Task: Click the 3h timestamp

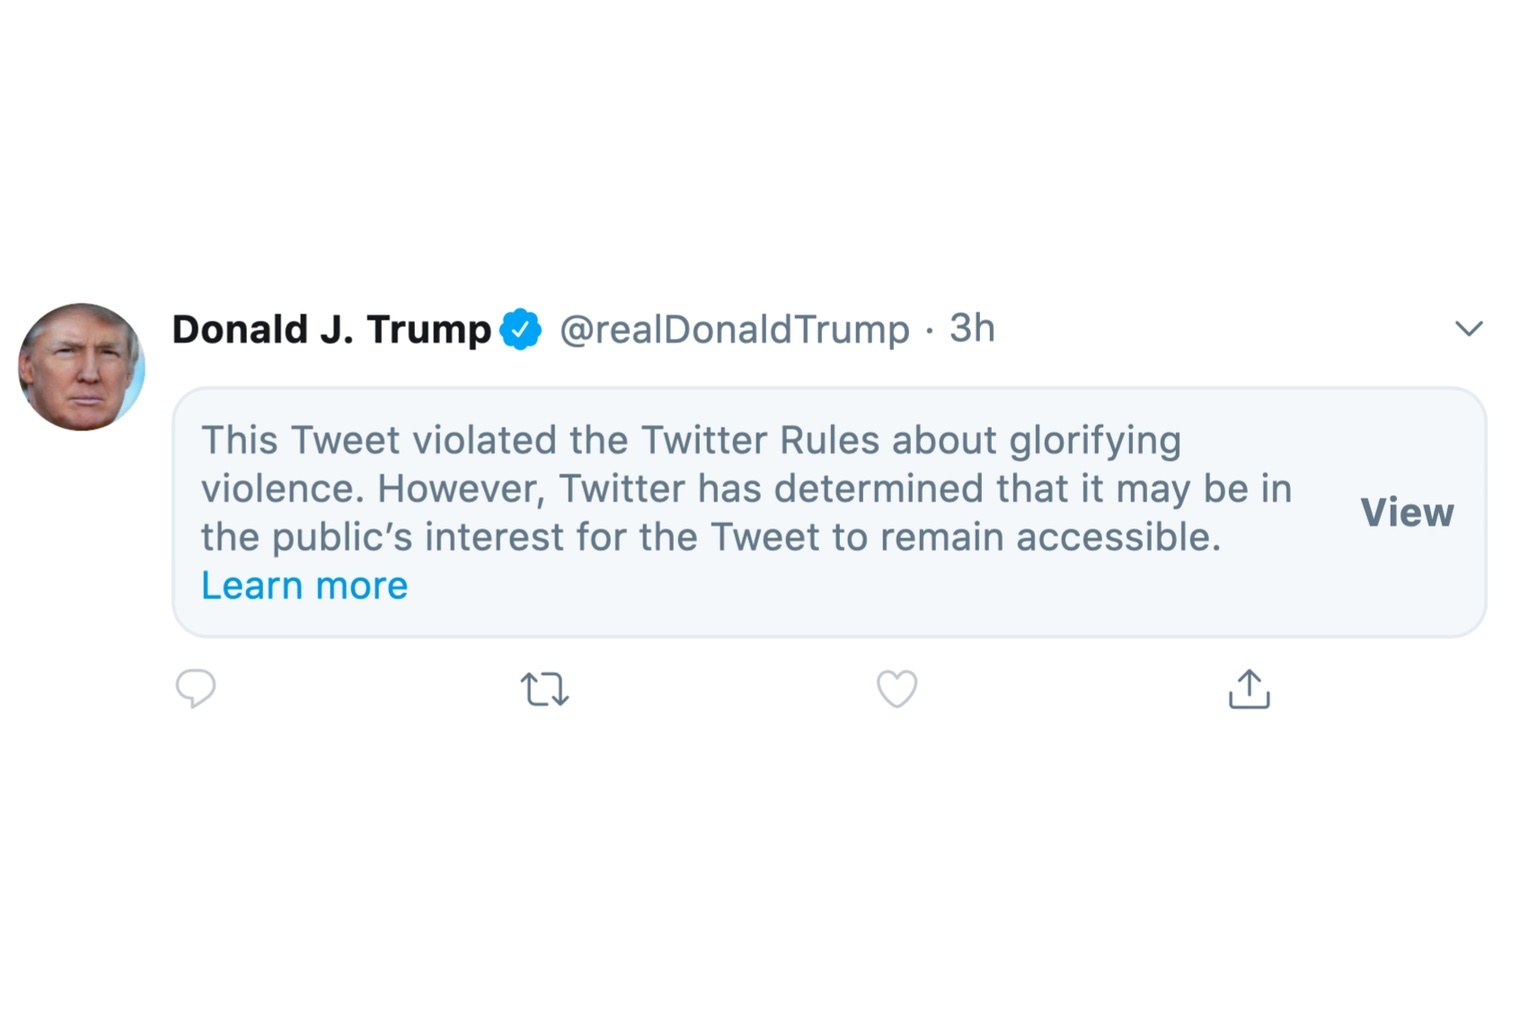Action: [x=970, y=328]
